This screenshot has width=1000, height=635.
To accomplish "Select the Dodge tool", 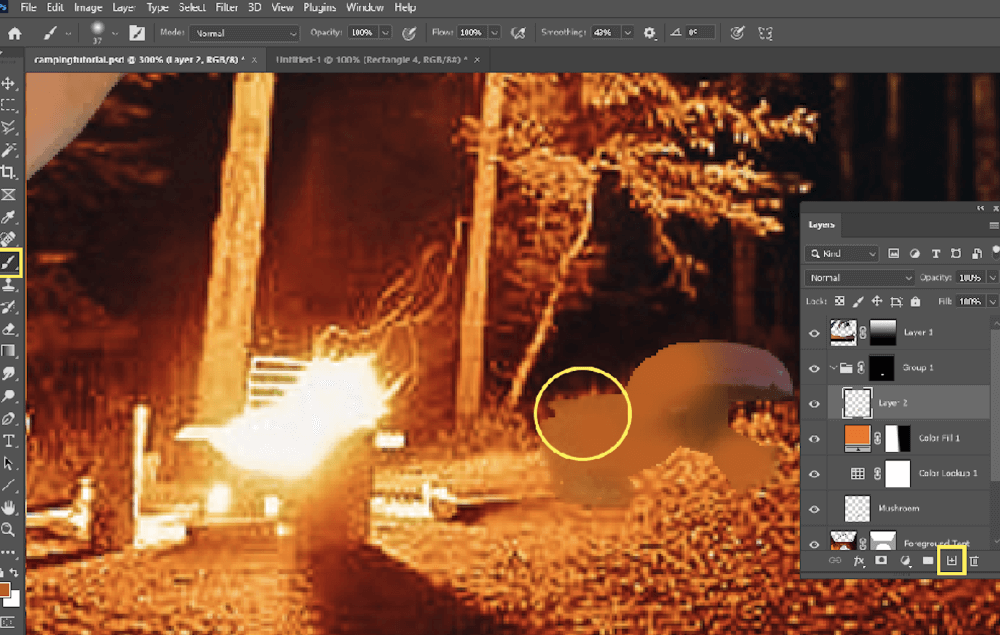I will pos(8,396).
